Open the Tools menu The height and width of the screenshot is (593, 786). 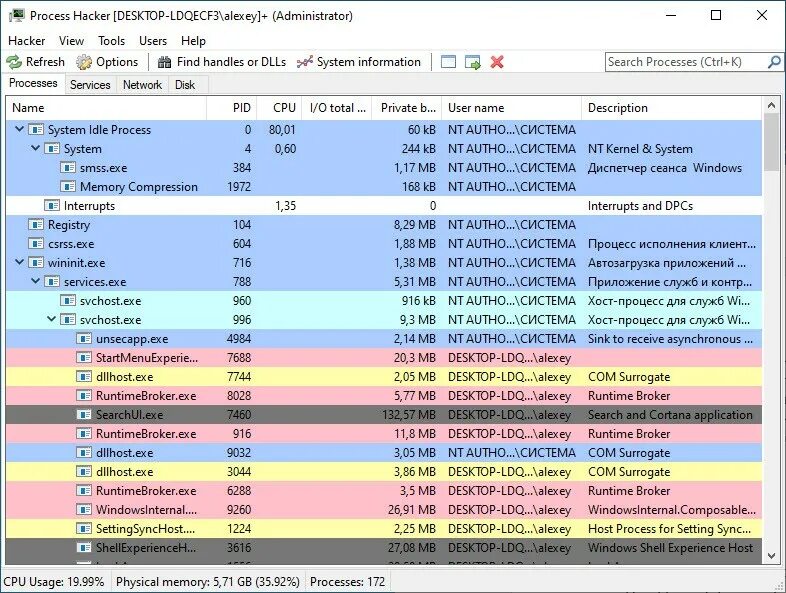[111, 41]
